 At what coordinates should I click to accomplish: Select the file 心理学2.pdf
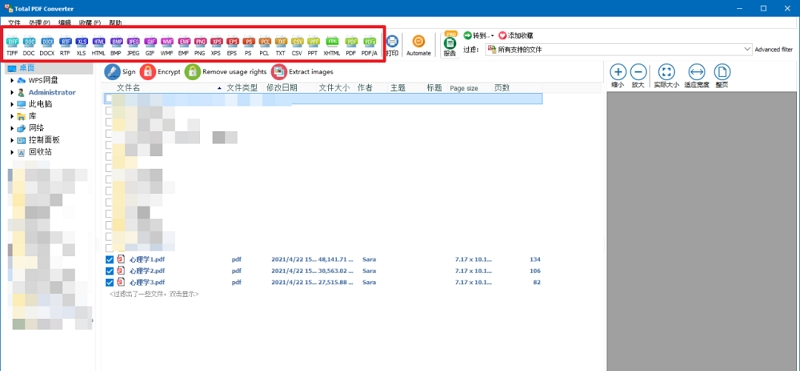tap(147, 271)
